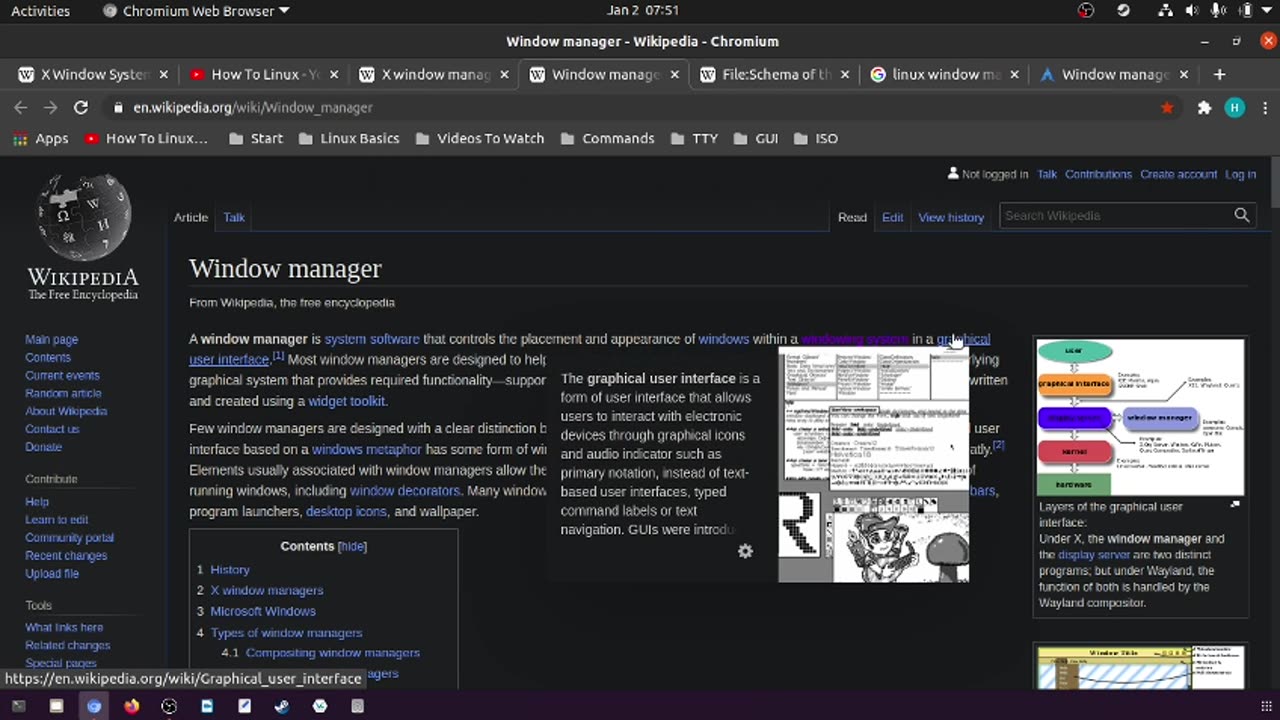1280x720 pixels.
Task: Click the Steam tray icon
Action: pos(1123,11)
